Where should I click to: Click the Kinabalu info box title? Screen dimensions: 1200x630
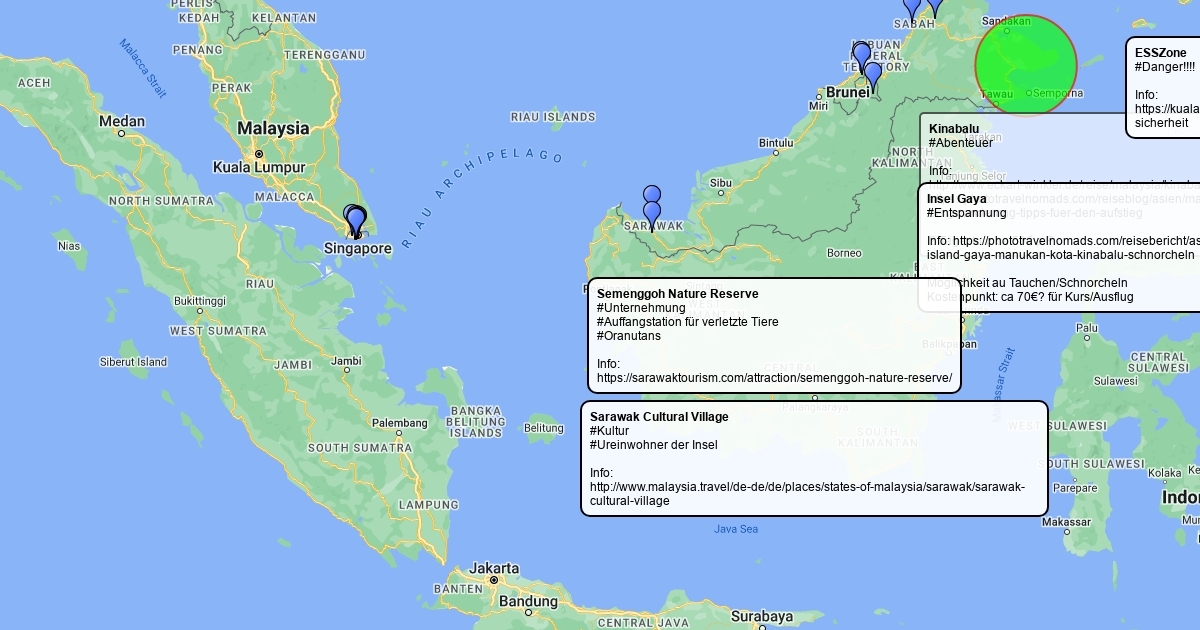point(954,129)
